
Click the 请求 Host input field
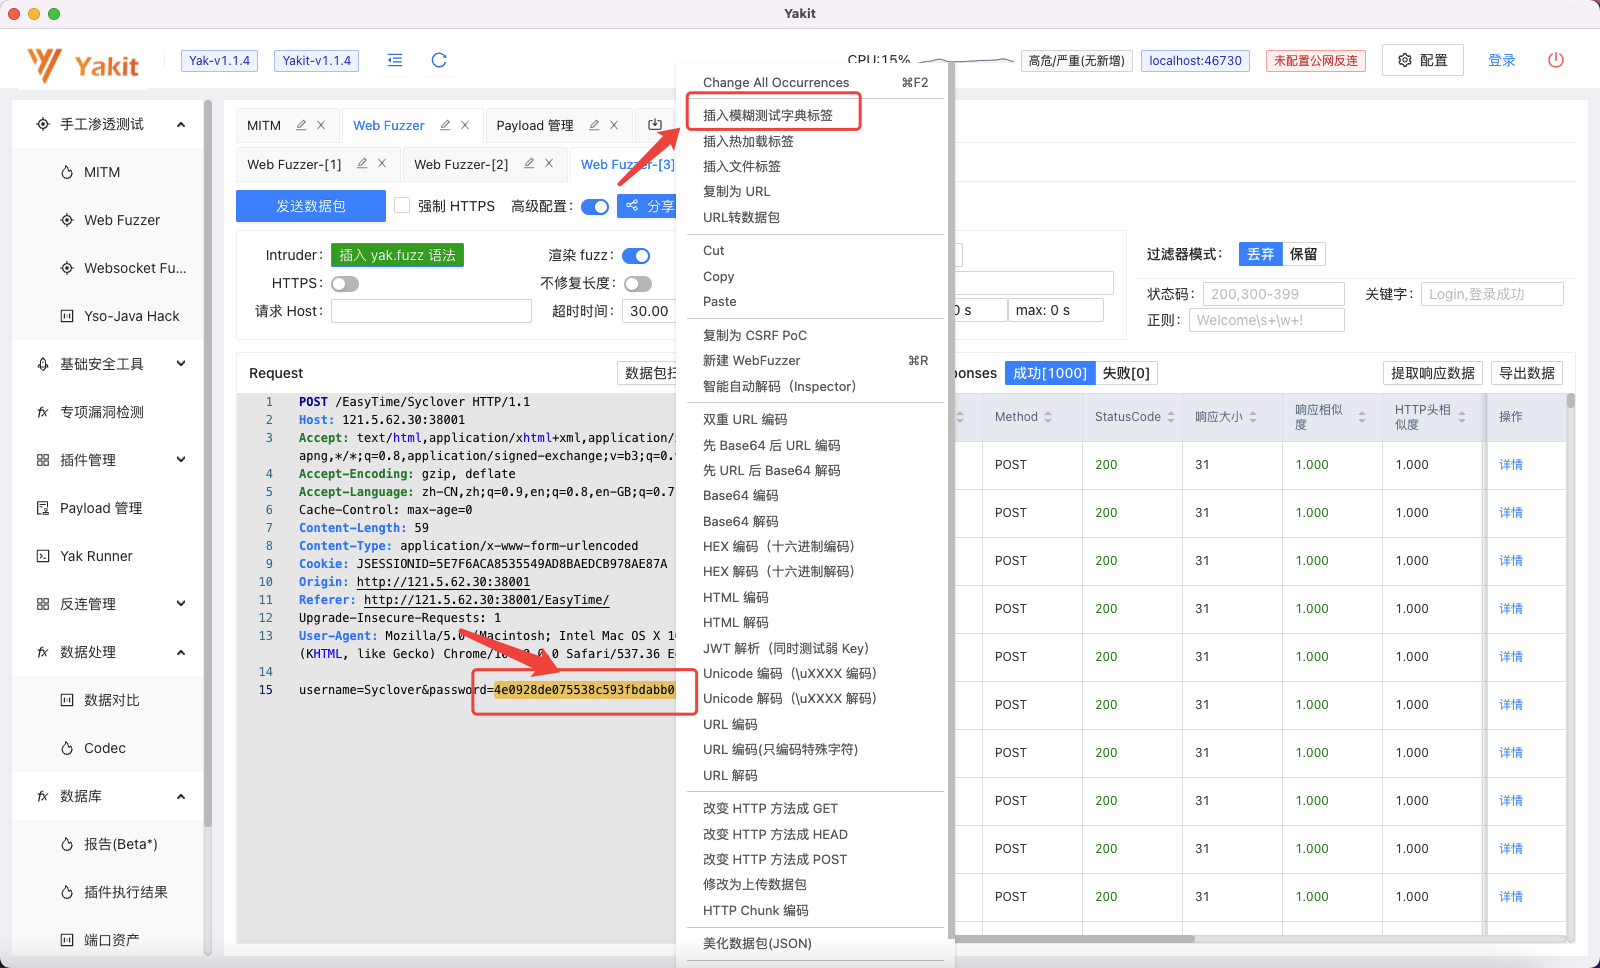click(431, 311)
